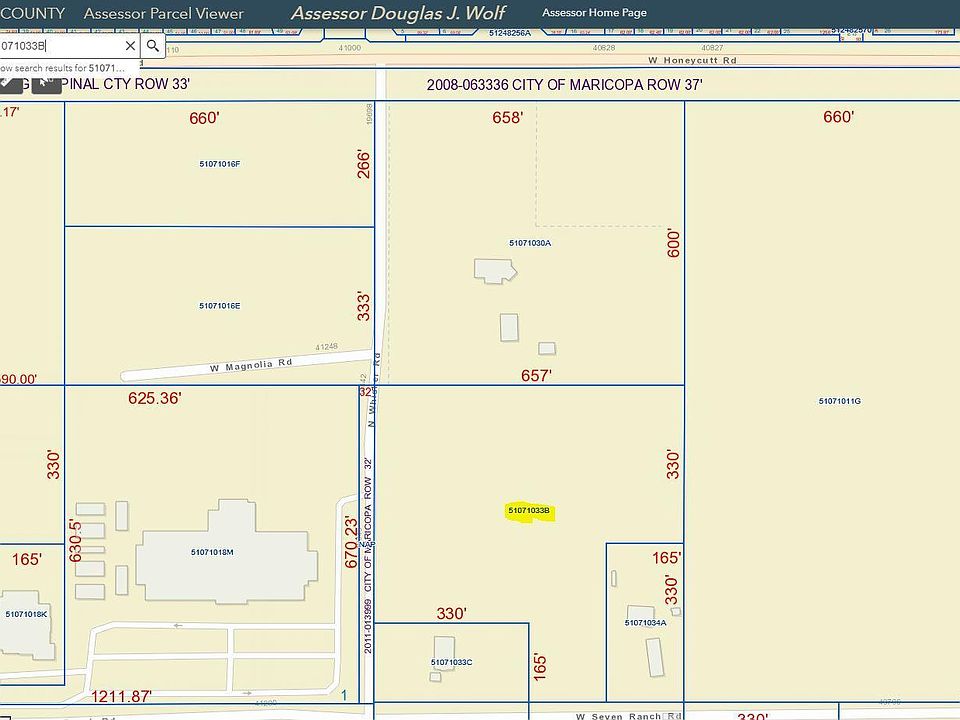This screenshot has height=720, width=960.
Task: Select parcel label 51071034A
Action: click(x=645, y=623)
